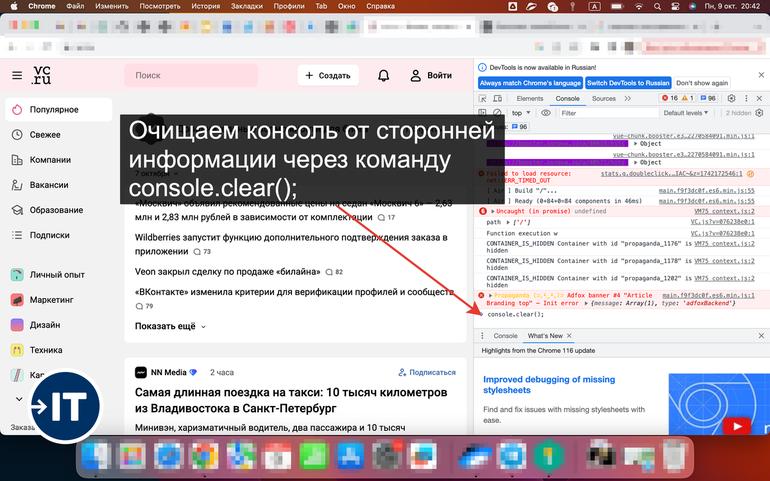Click the NN Media avatar
The image size is (770, 481).
click(141, 372)
